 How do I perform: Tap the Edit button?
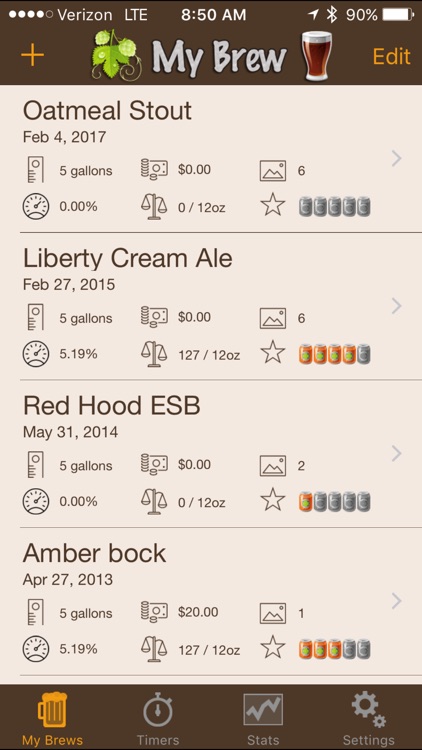point(391,56)
